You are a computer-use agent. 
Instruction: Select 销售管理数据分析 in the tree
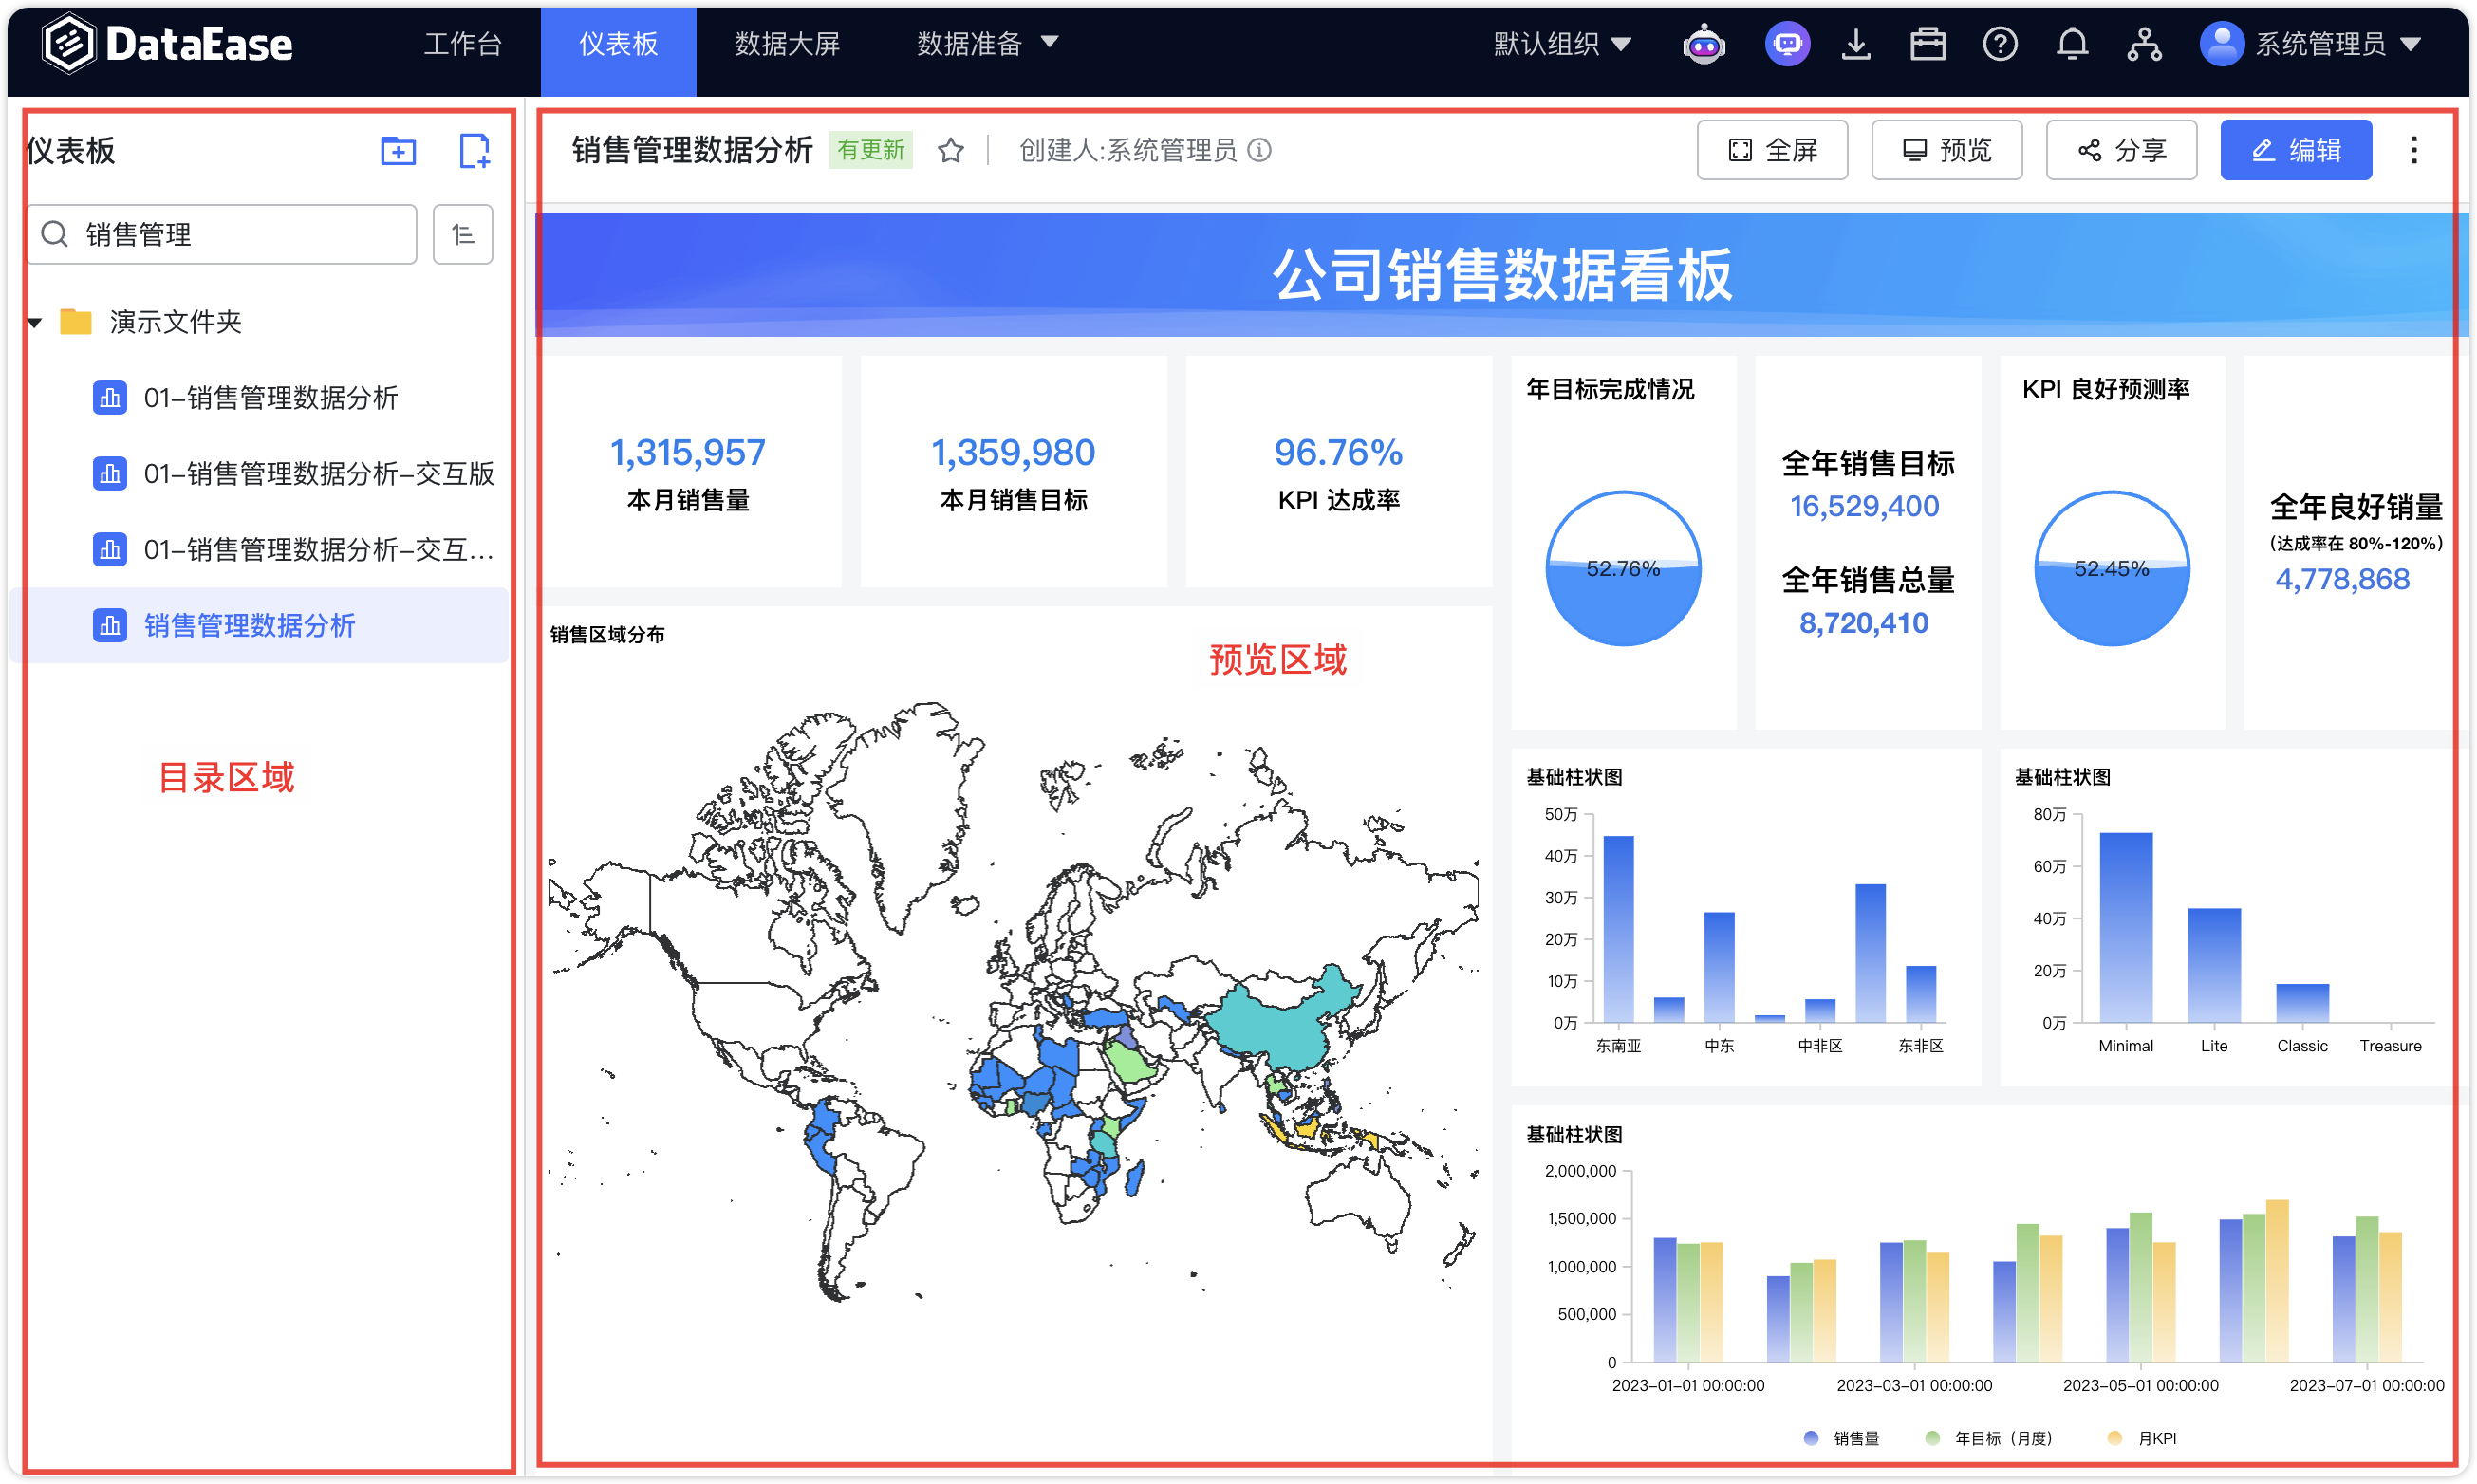[x=259, y=625]
